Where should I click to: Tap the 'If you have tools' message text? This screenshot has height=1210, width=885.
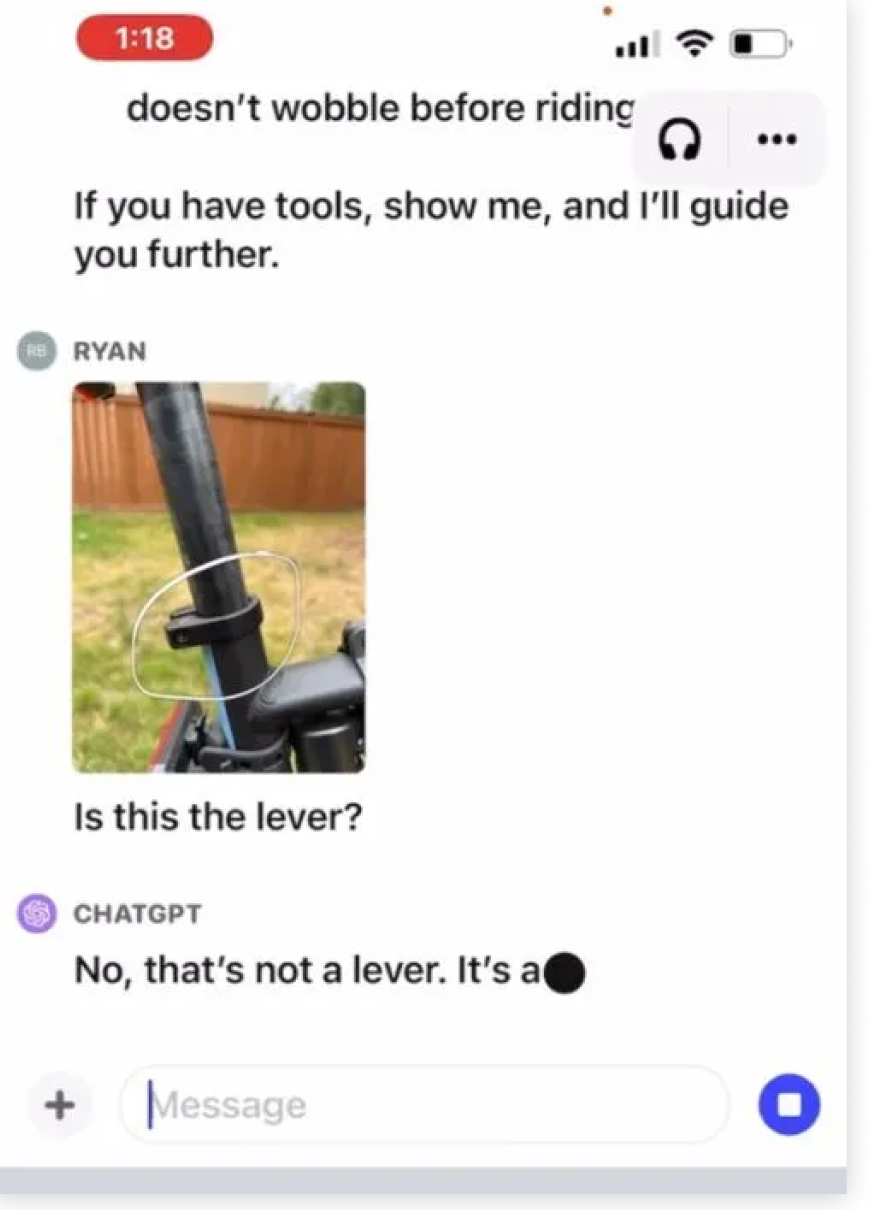point(431,230)
